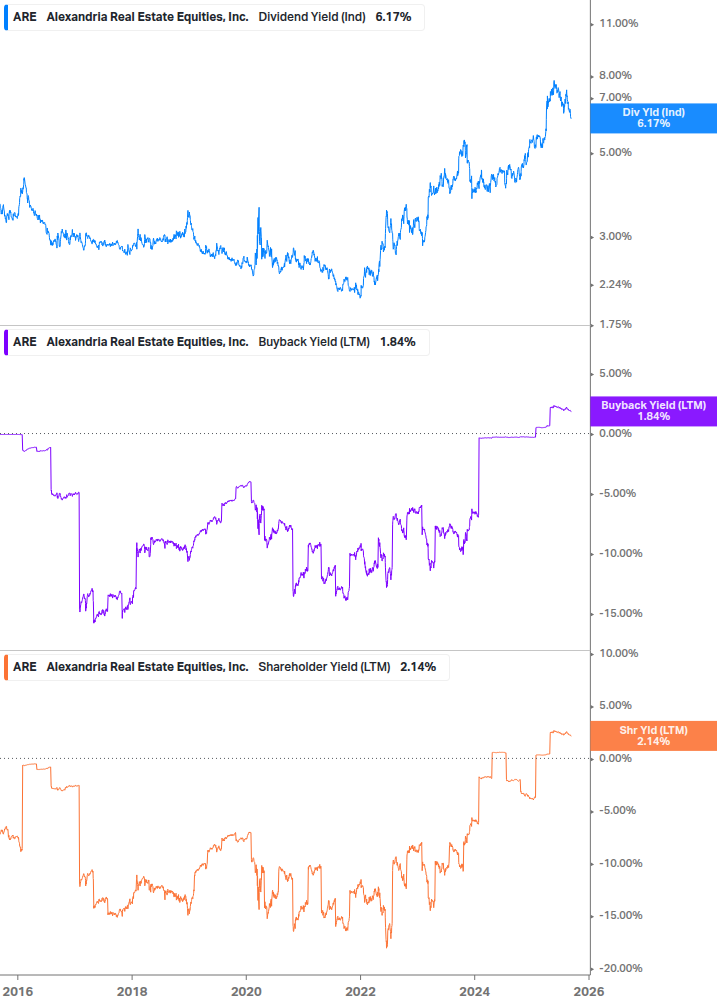Click the orange color bar of the Shareholder Yield legend
Screen dimensions: 717x1005
click(6, 667)
